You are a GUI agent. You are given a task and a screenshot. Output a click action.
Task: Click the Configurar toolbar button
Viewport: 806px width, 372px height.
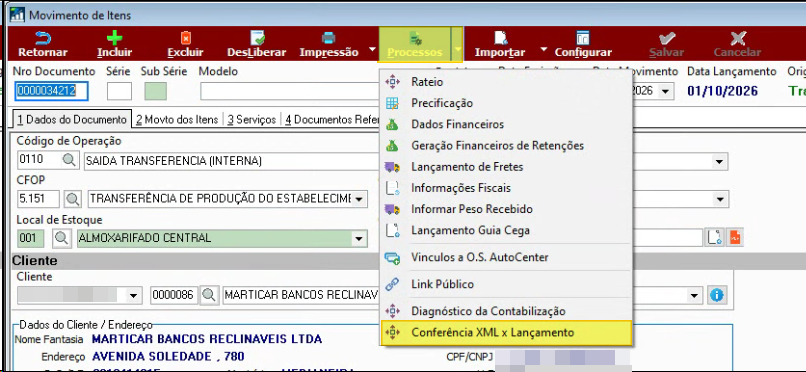(583, 44)
